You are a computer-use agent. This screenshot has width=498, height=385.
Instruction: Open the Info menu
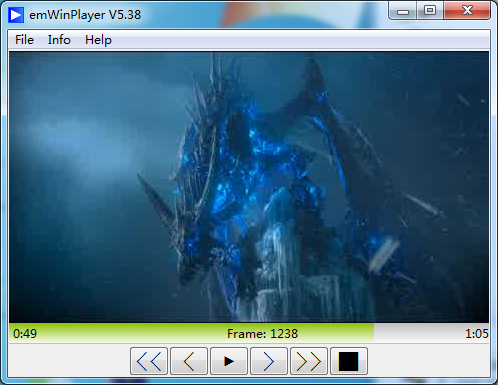point(59,40)
